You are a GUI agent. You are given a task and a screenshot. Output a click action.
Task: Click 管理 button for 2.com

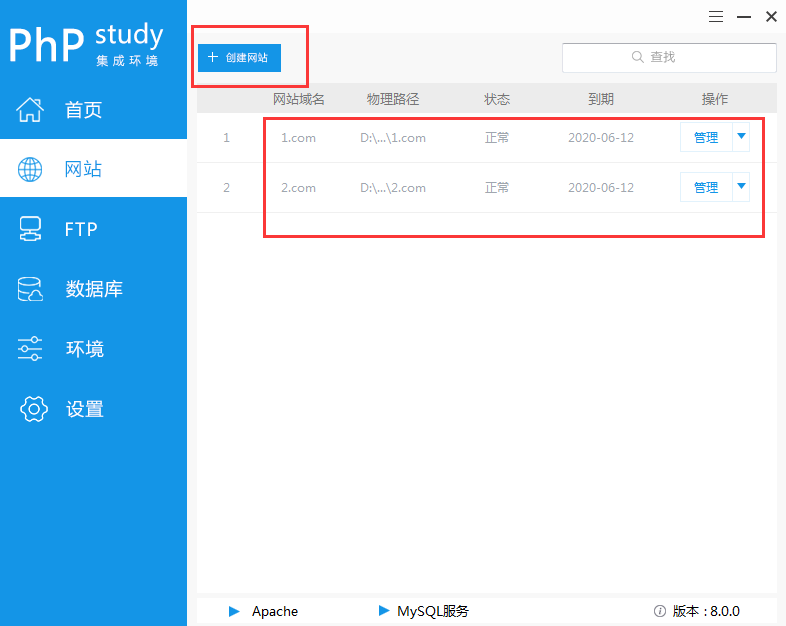pyautogui.click(x=706, y=187)
